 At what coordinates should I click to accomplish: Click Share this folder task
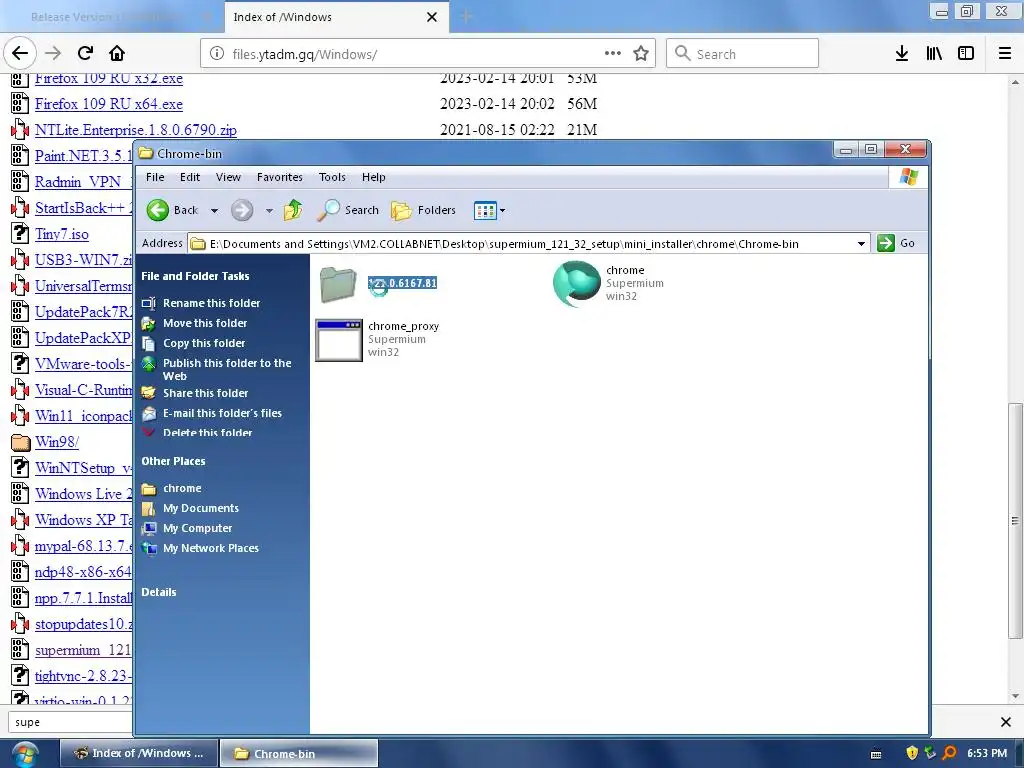pos(206,393)
